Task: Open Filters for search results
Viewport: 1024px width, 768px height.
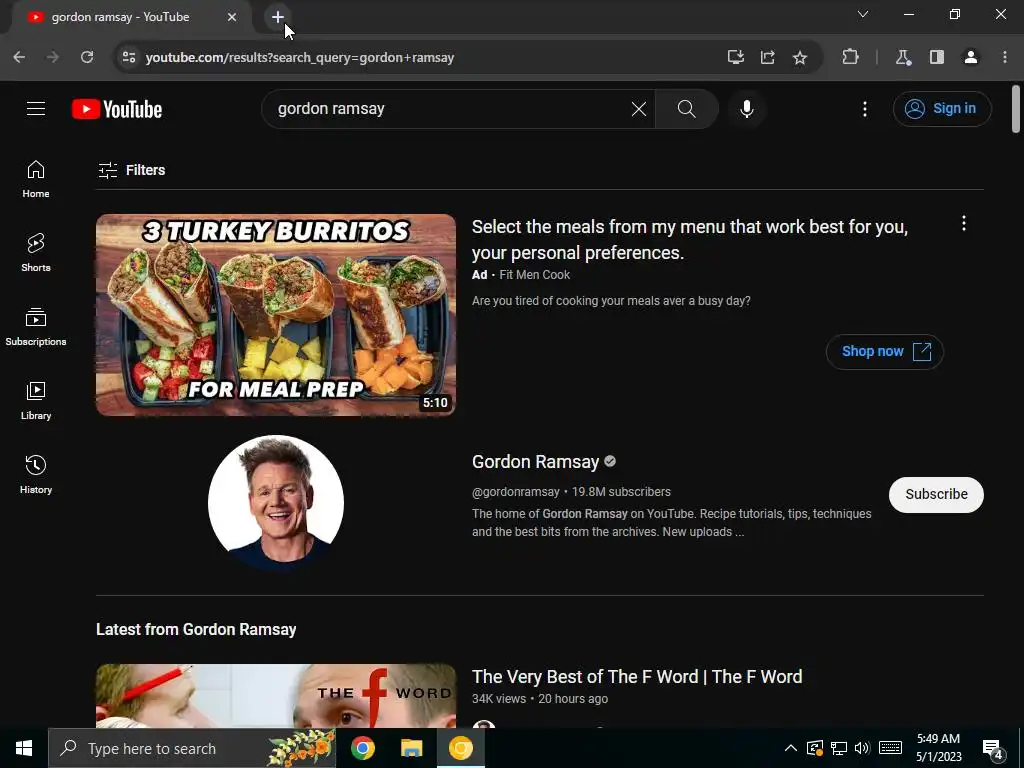Action: (131, 170)
